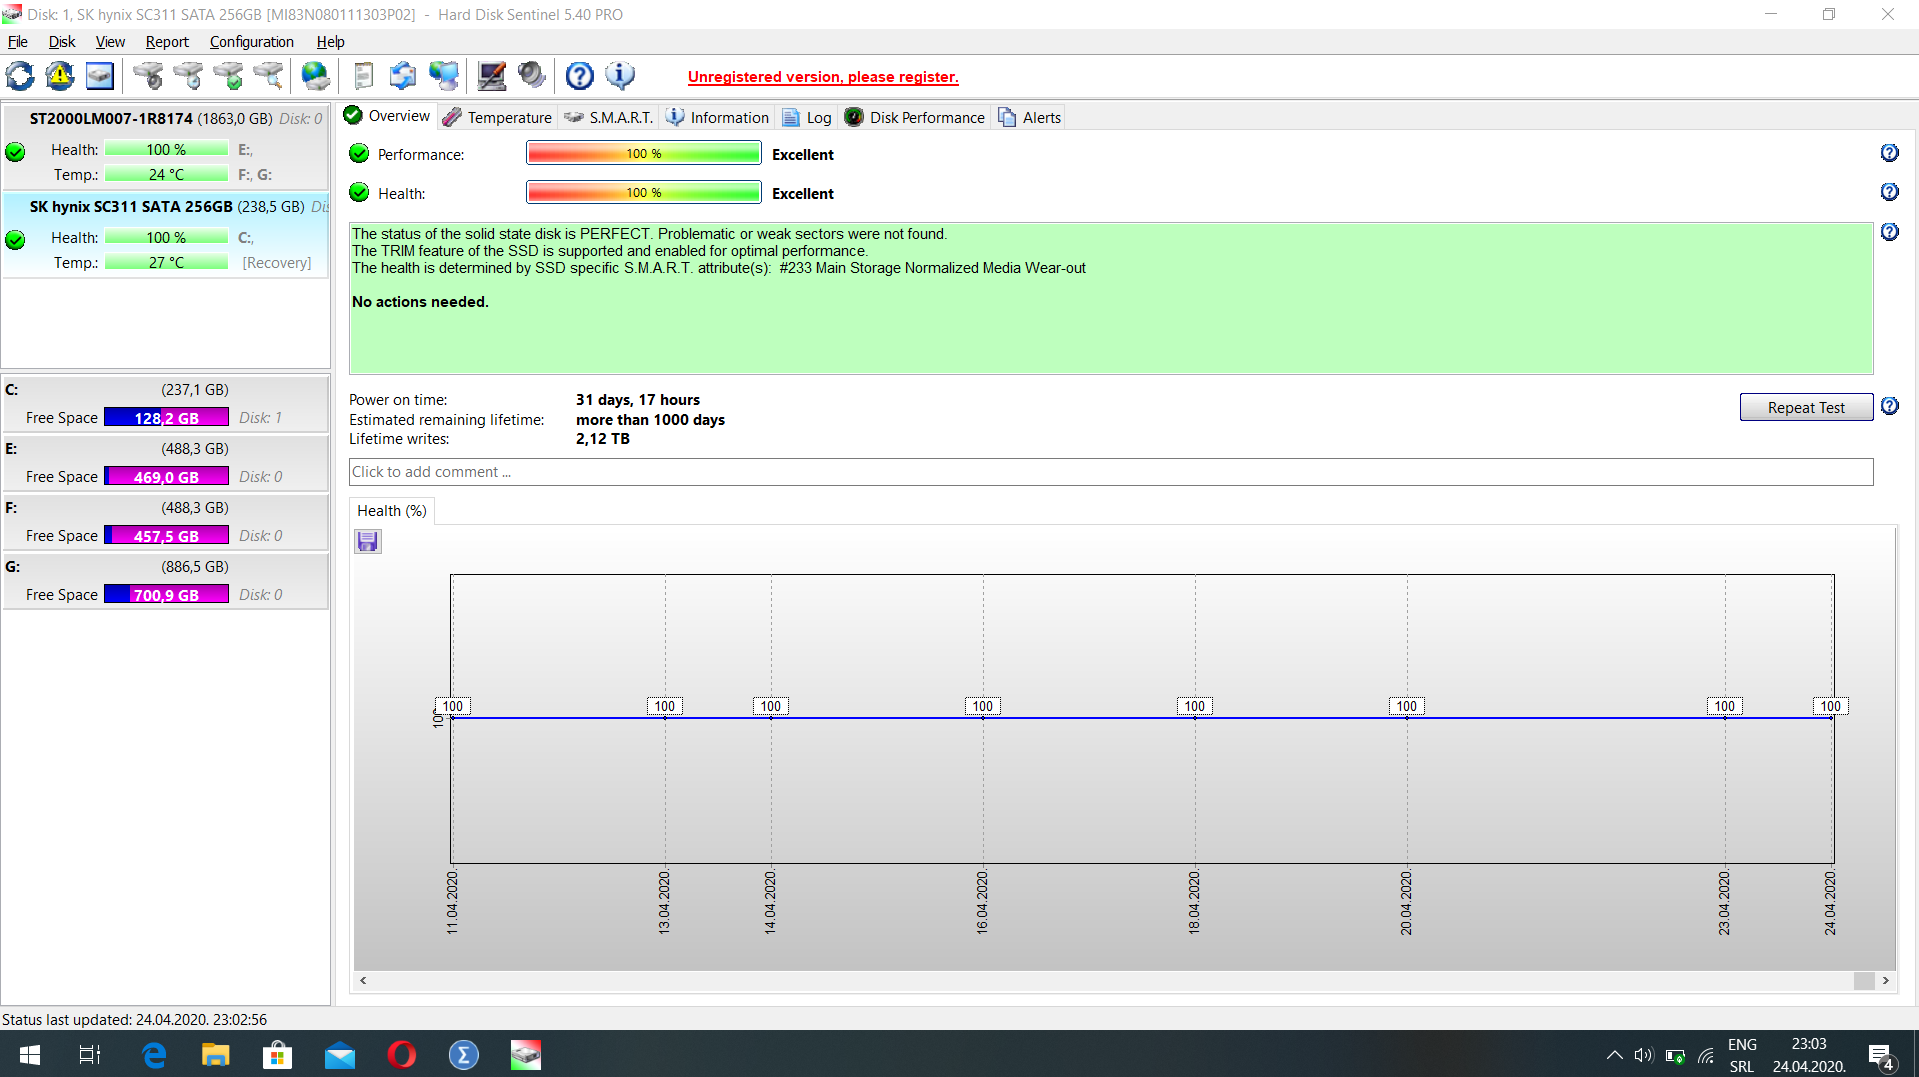This screenshot has width=1919, height=1077.
Task: Select the Health (%) graph tab
Action: pos(392,511)
